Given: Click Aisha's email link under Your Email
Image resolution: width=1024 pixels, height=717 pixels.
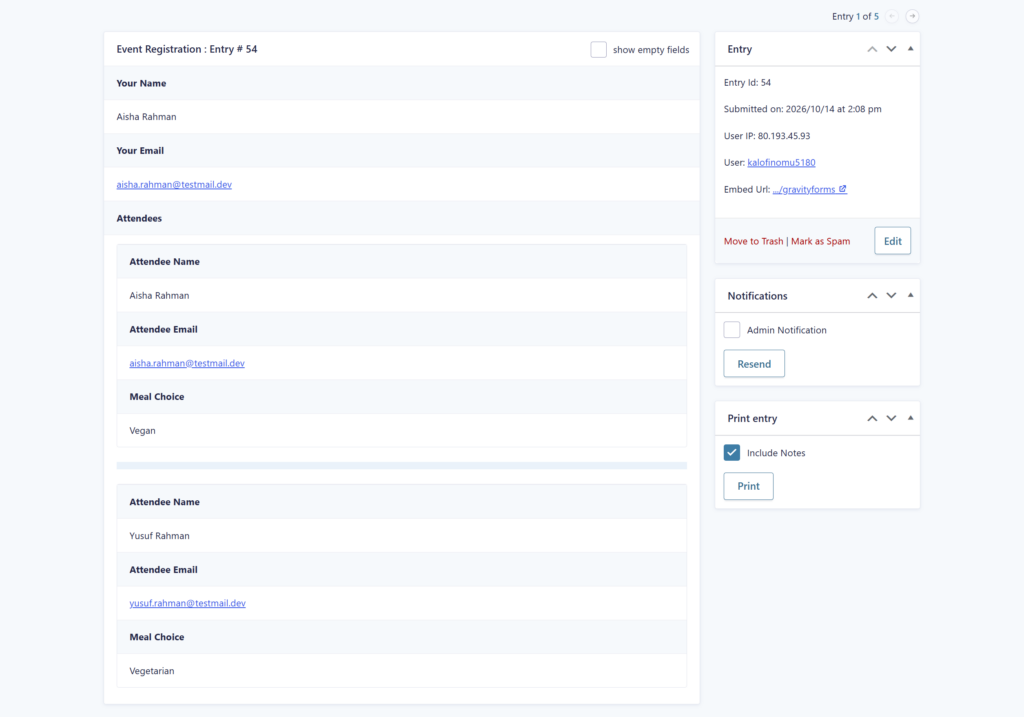Looking at the screenshot, I should [x=174, y=185].
